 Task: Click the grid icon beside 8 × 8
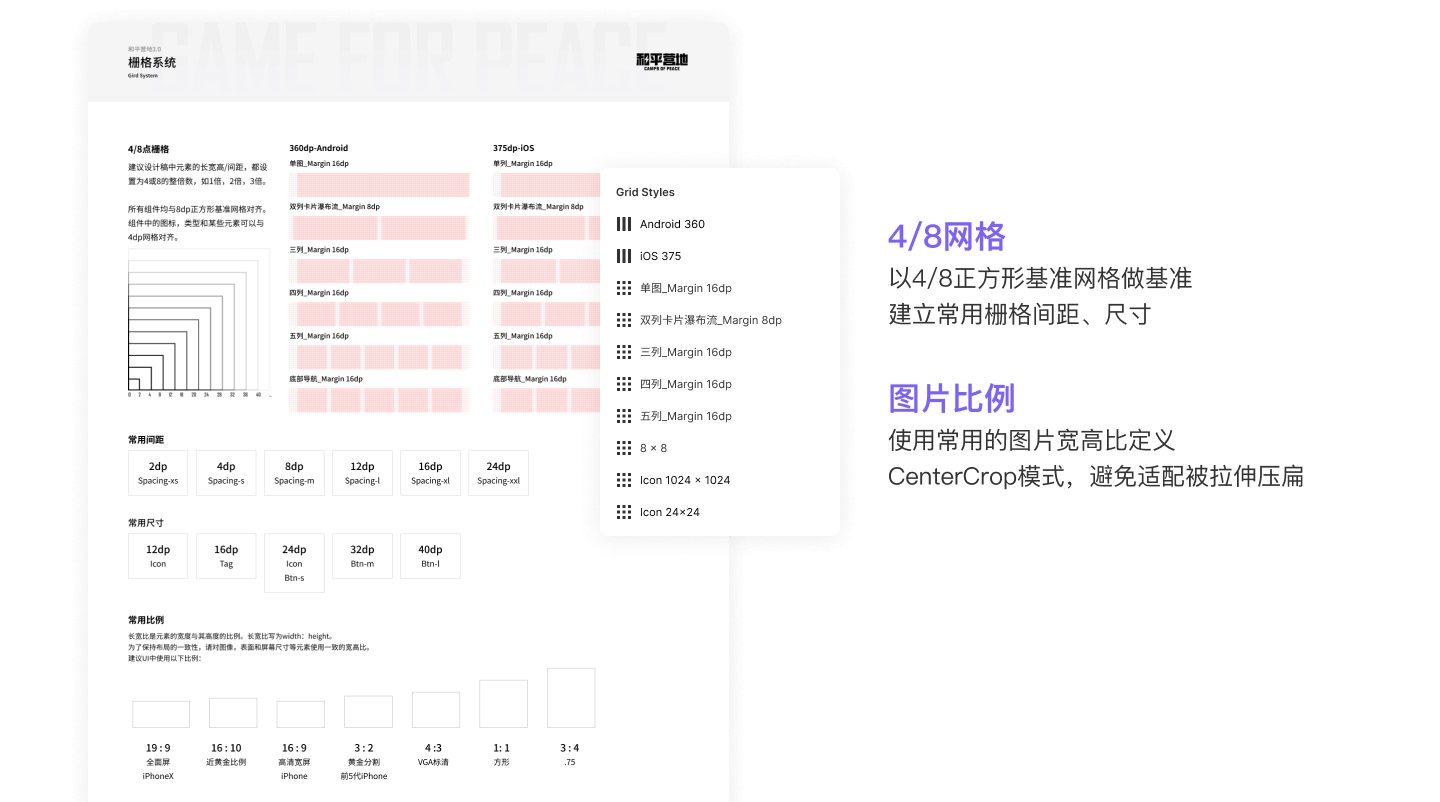point(624,448)
